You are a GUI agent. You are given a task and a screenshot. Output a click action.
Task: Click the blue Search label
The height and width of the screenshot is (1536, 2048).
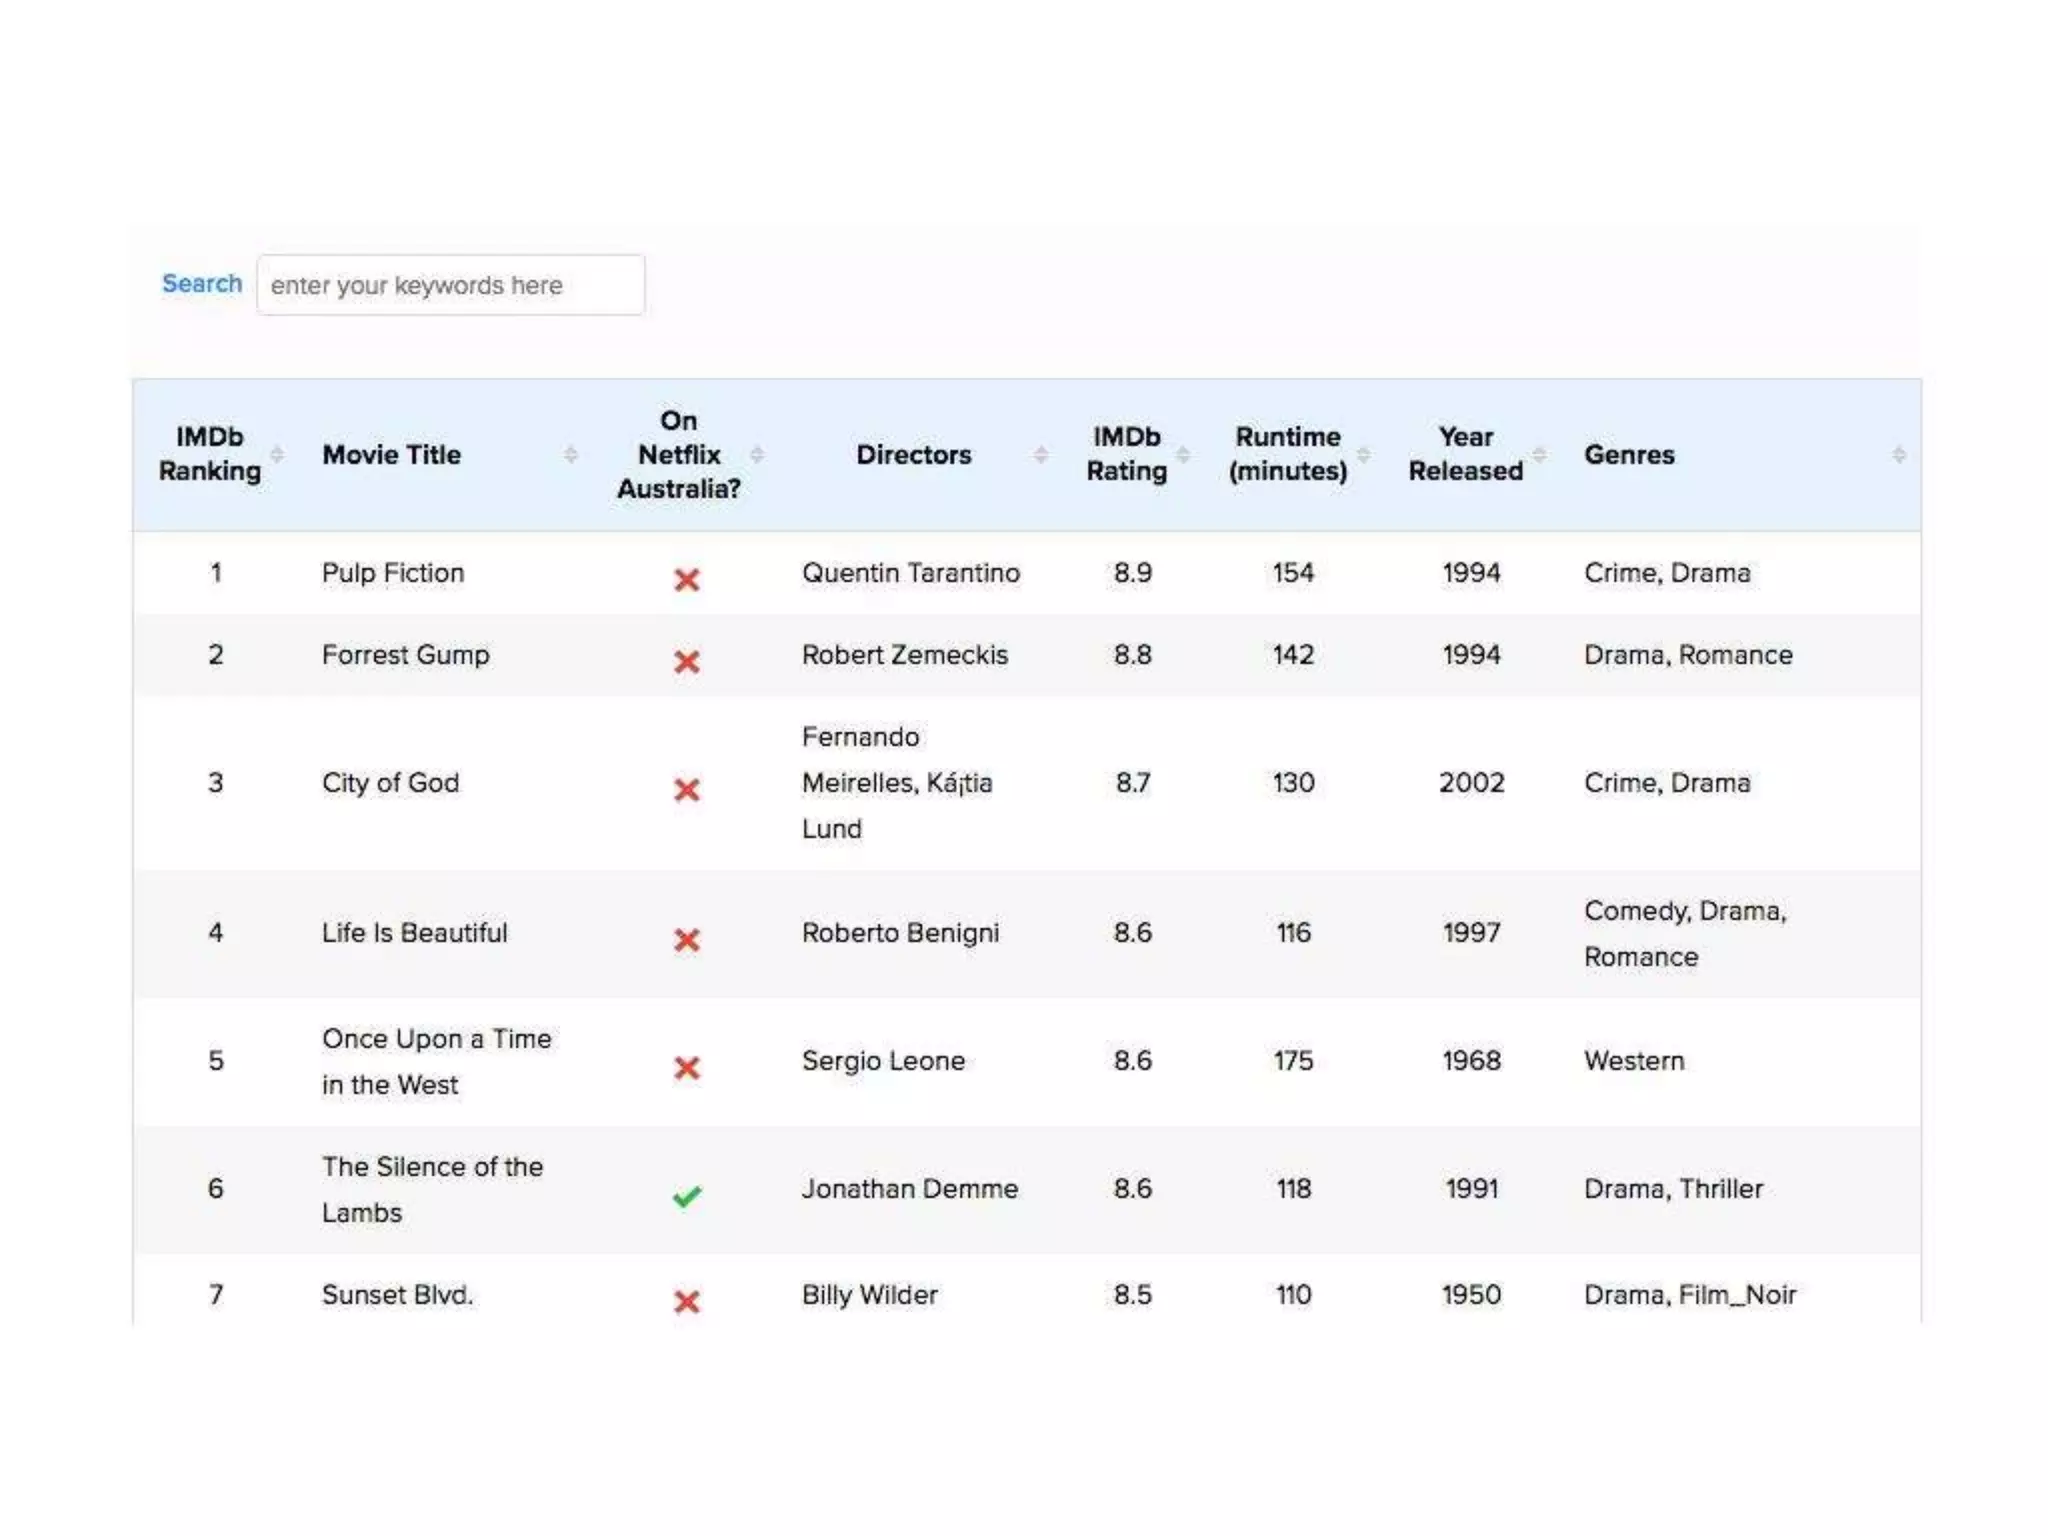(202, 284)
